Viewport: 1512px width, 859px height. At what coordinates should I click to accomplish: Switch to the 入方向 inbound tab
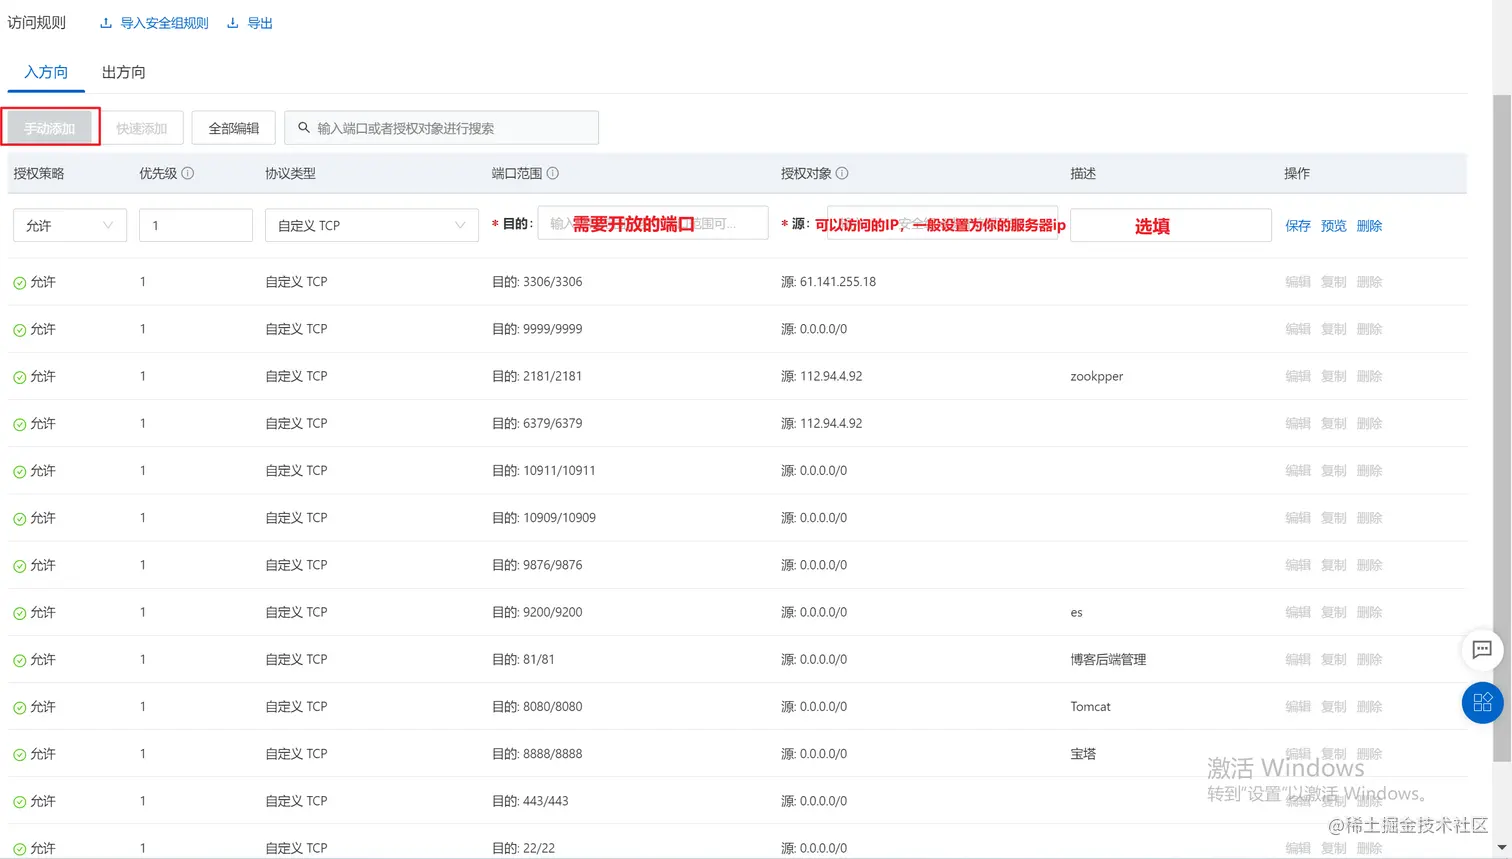[46, 72]
